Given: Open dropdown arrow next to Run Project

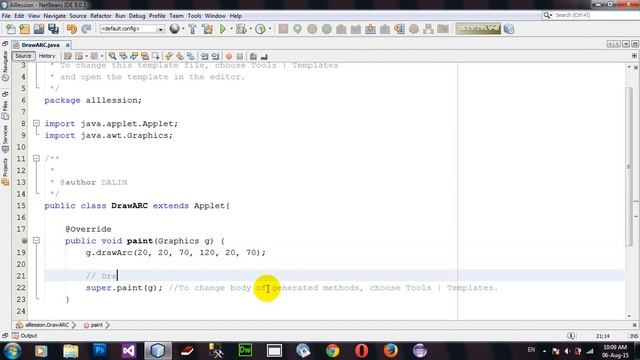Looking at the screenshot, I should click(231, 29).
